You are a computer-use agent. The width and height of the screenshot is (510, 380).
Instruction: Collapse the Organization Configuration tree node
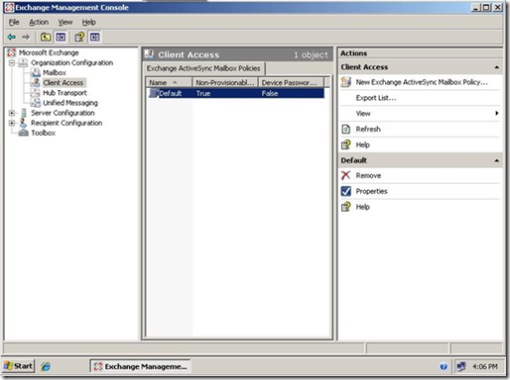click(x=12, y=63)
